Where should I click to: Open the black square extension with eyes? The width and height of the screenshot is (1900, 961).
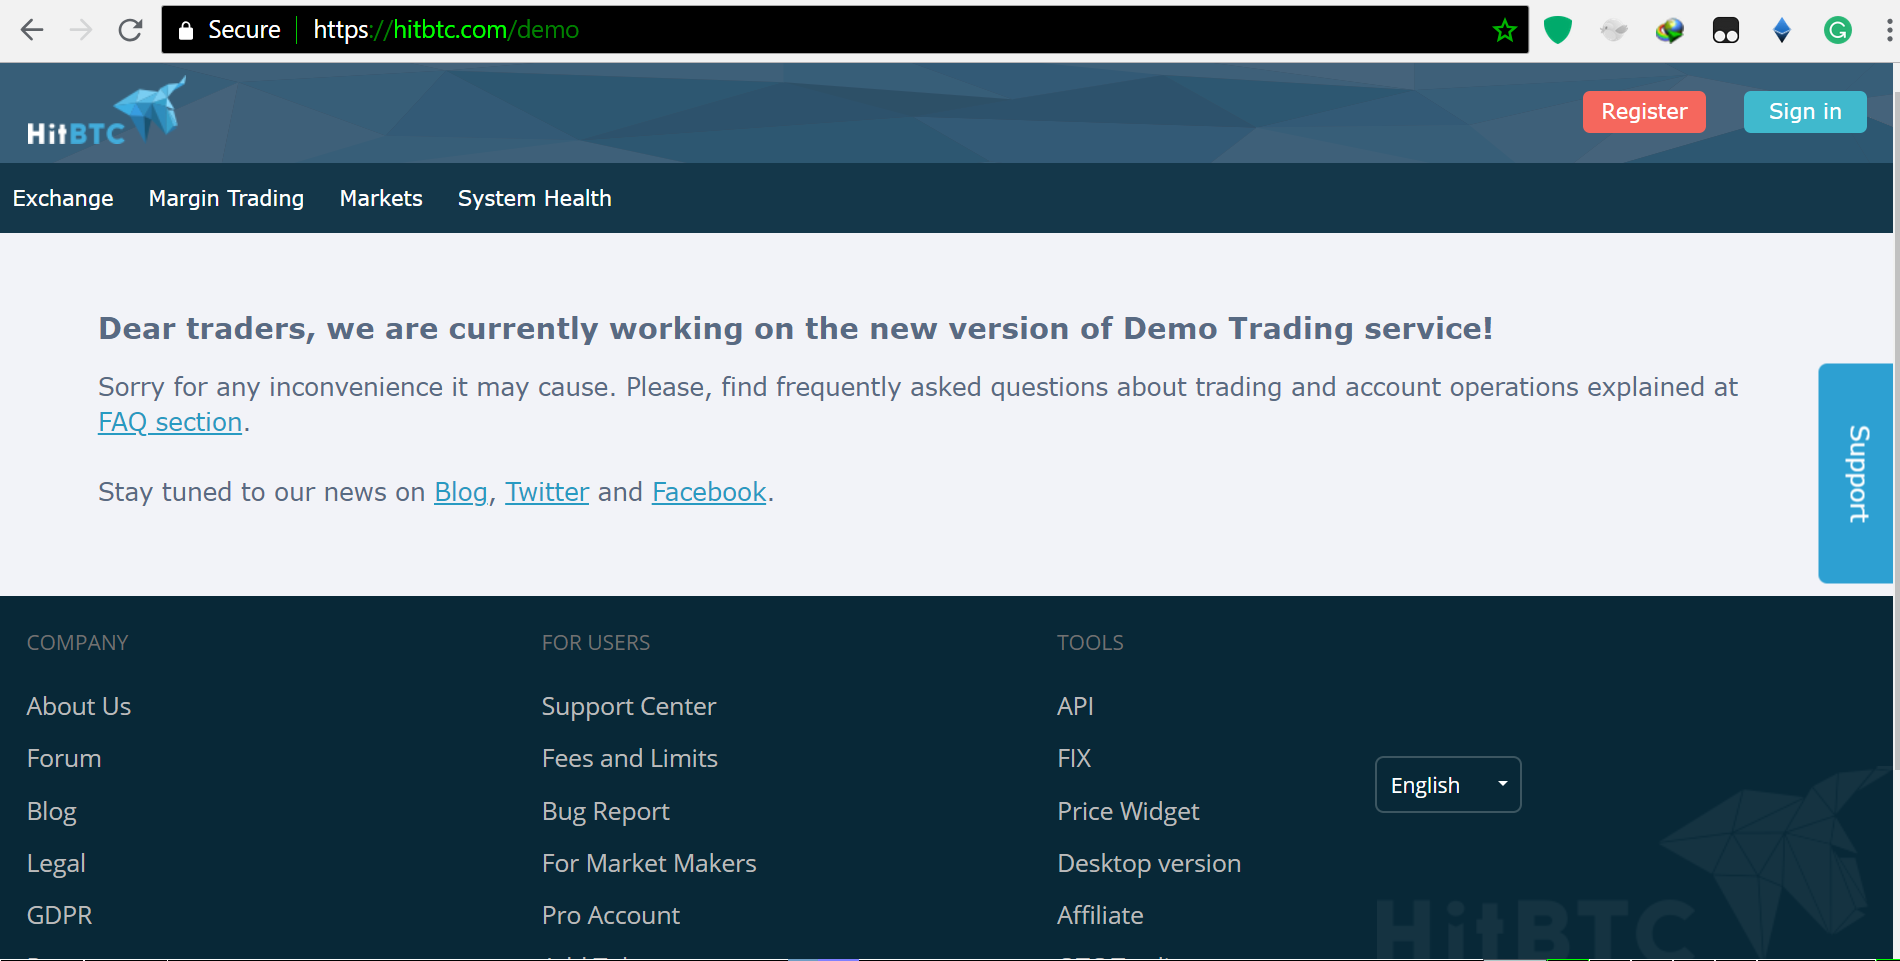point(1726,30)
